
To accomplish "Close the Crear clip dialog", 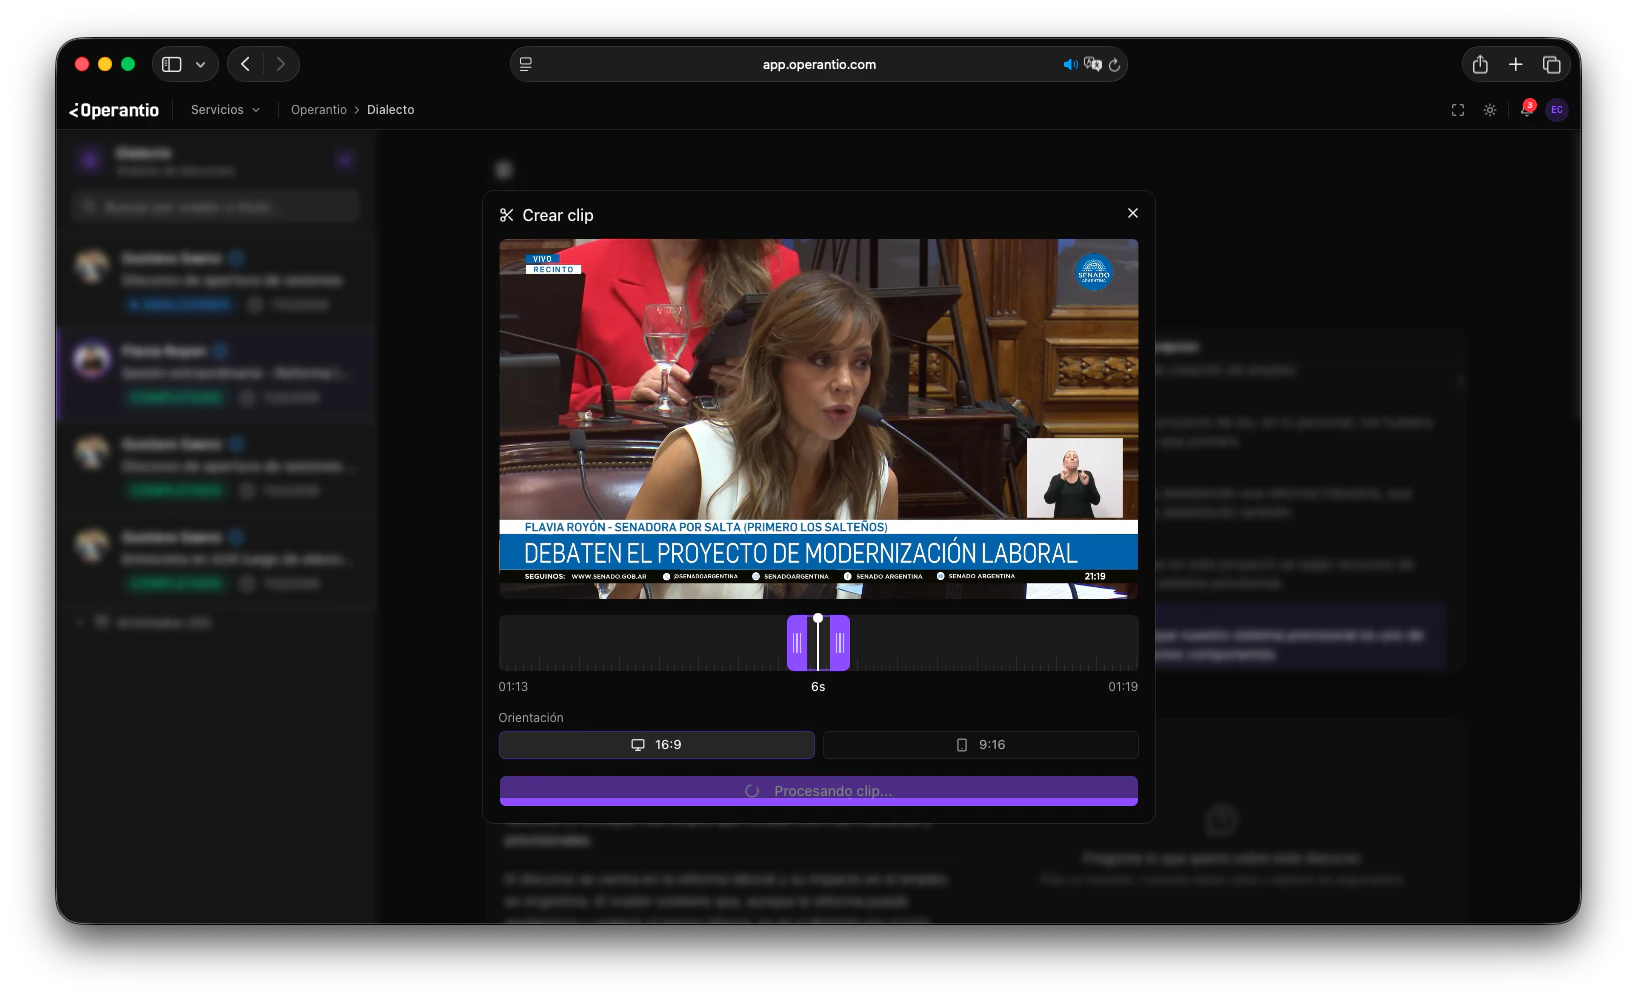I will [1133, 213].
